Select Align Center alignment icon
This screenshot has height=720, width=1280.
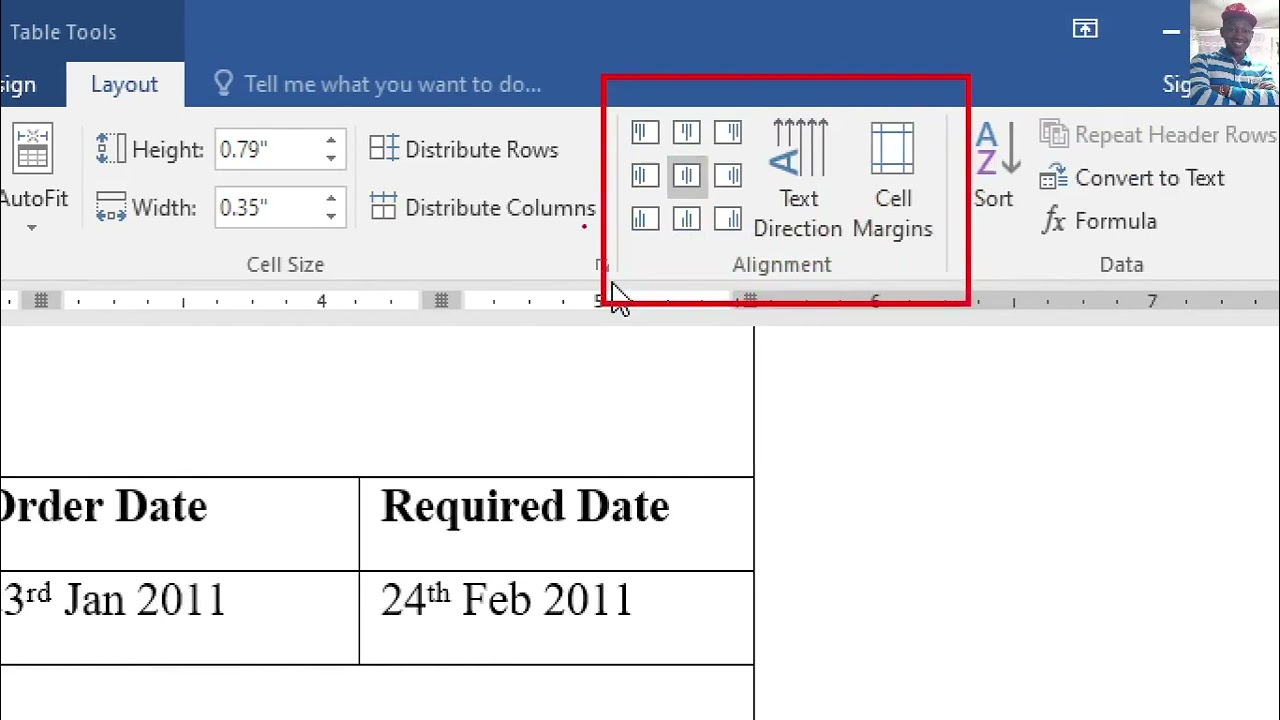(686, 176)
